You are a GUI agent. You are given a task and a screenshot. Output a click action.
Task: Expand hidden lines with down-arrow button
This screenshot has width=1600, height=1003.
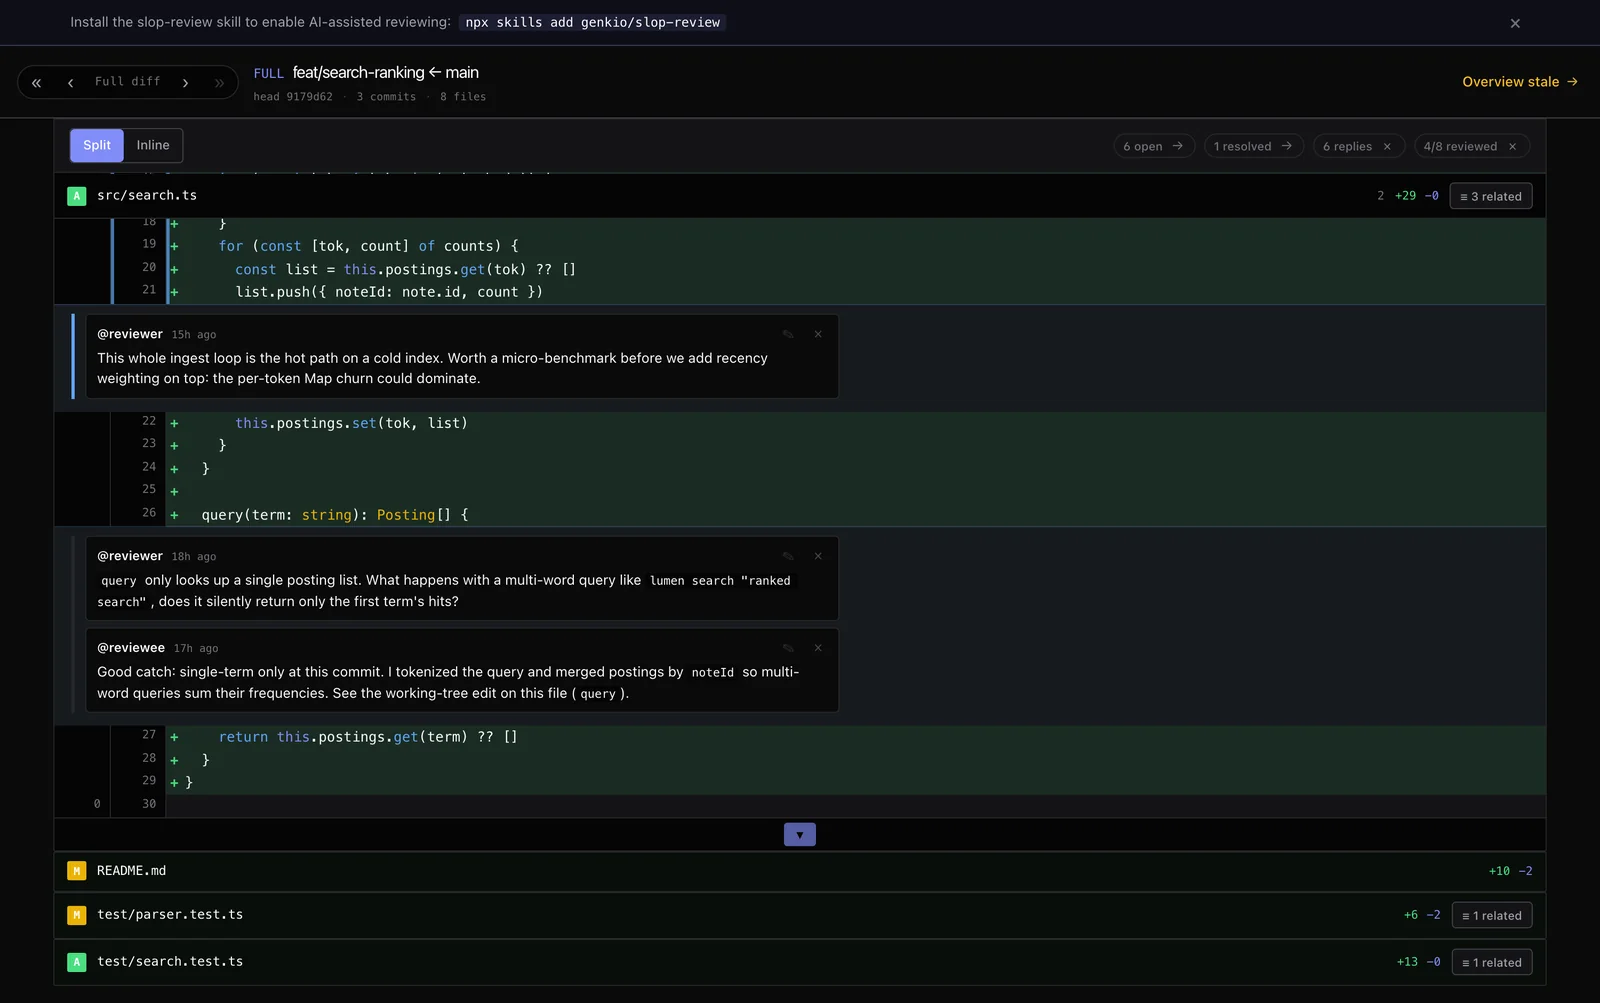(x=799, y=835)
